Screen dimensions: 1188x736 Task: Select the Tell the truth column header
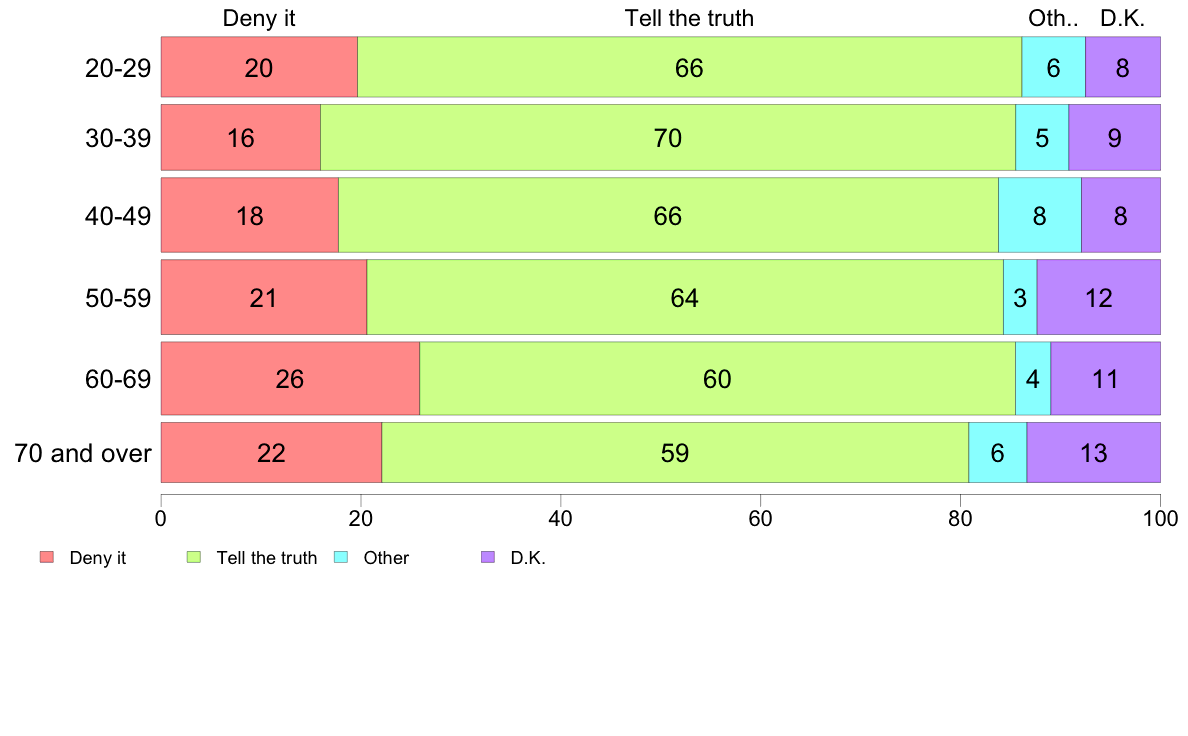[x=689, y=18]
